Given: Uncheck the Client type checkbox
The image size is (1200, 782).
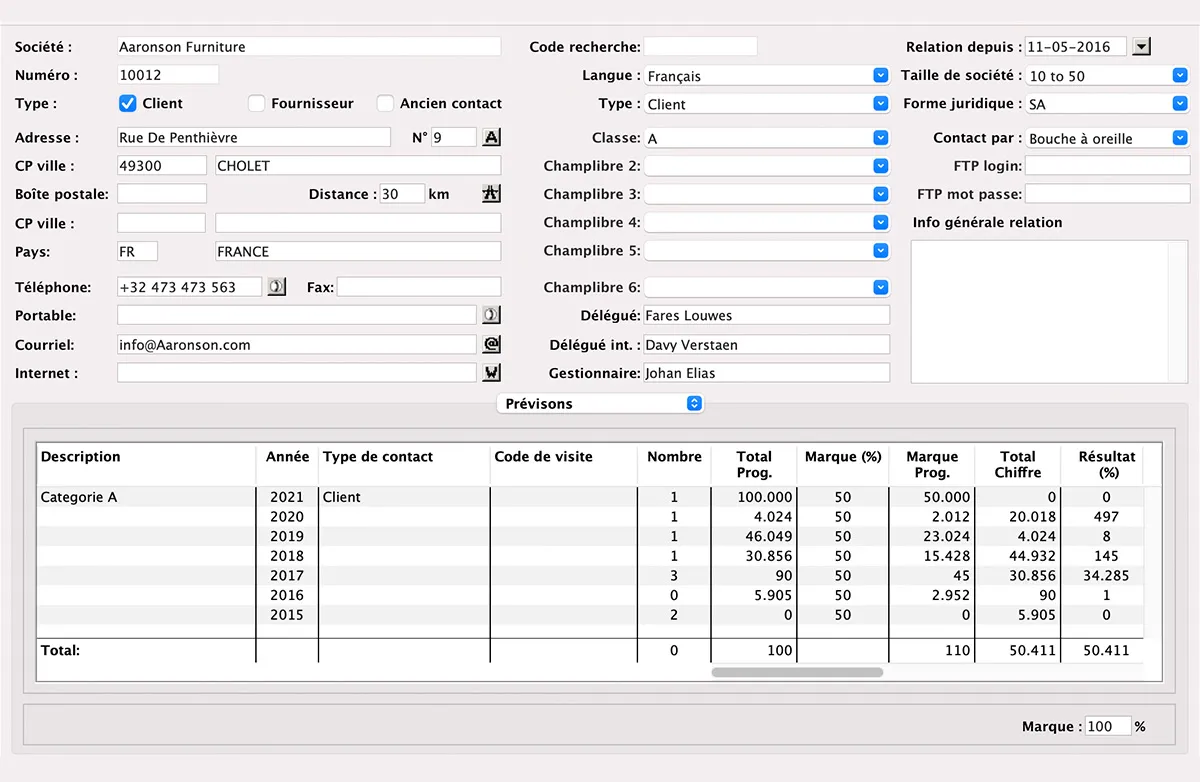Looking at the screenshot, I should [128, 103].
